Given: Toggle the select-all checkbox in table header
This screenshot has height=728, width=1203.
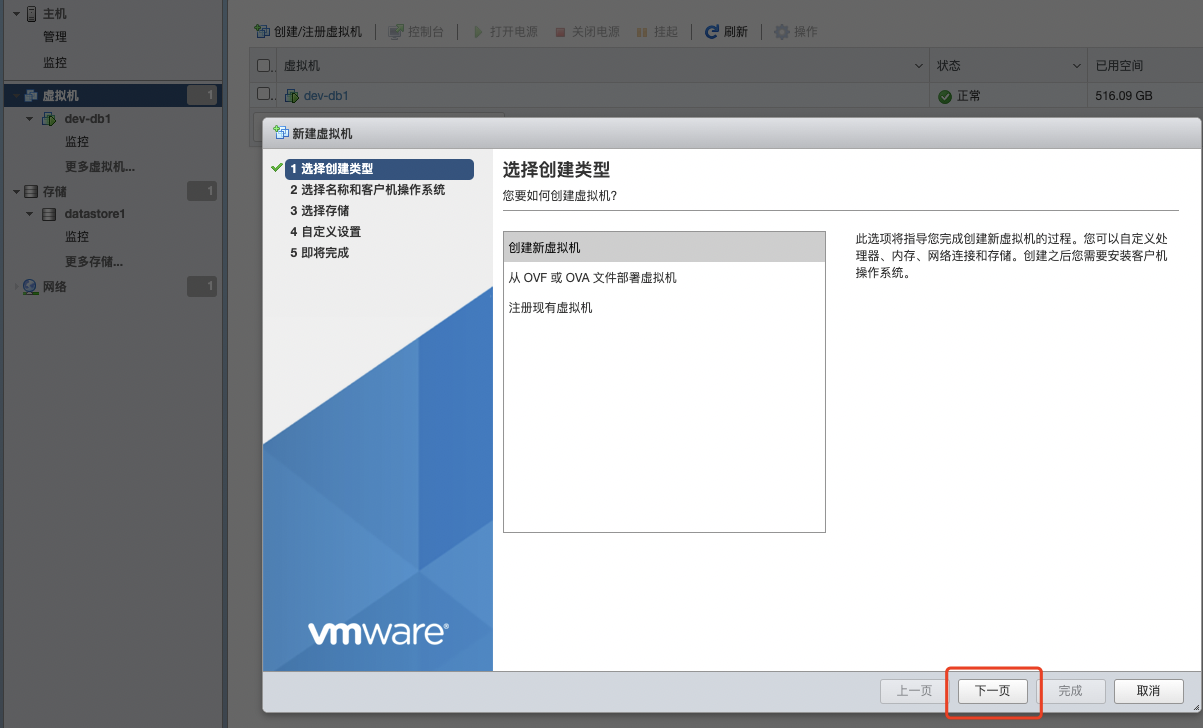Looking at the screenshot, I should point(264,66).
